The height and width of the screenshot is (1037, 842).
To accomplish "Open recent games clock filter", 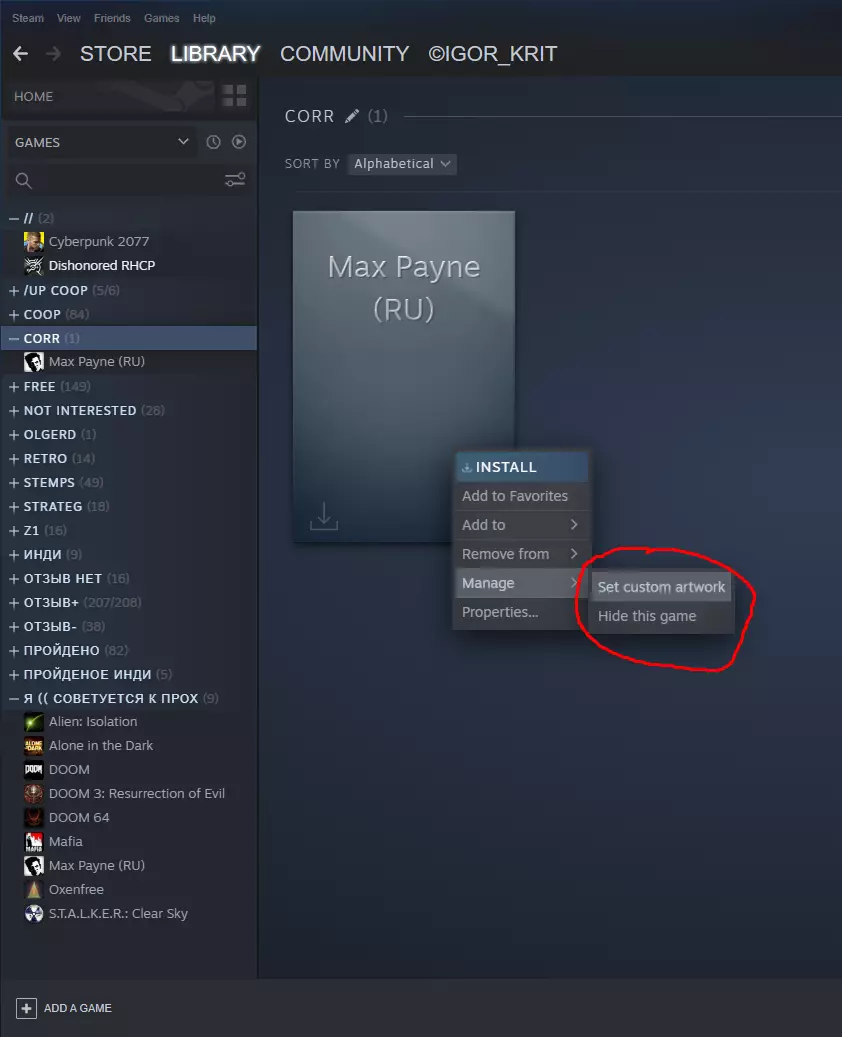I will coord(213,142).
